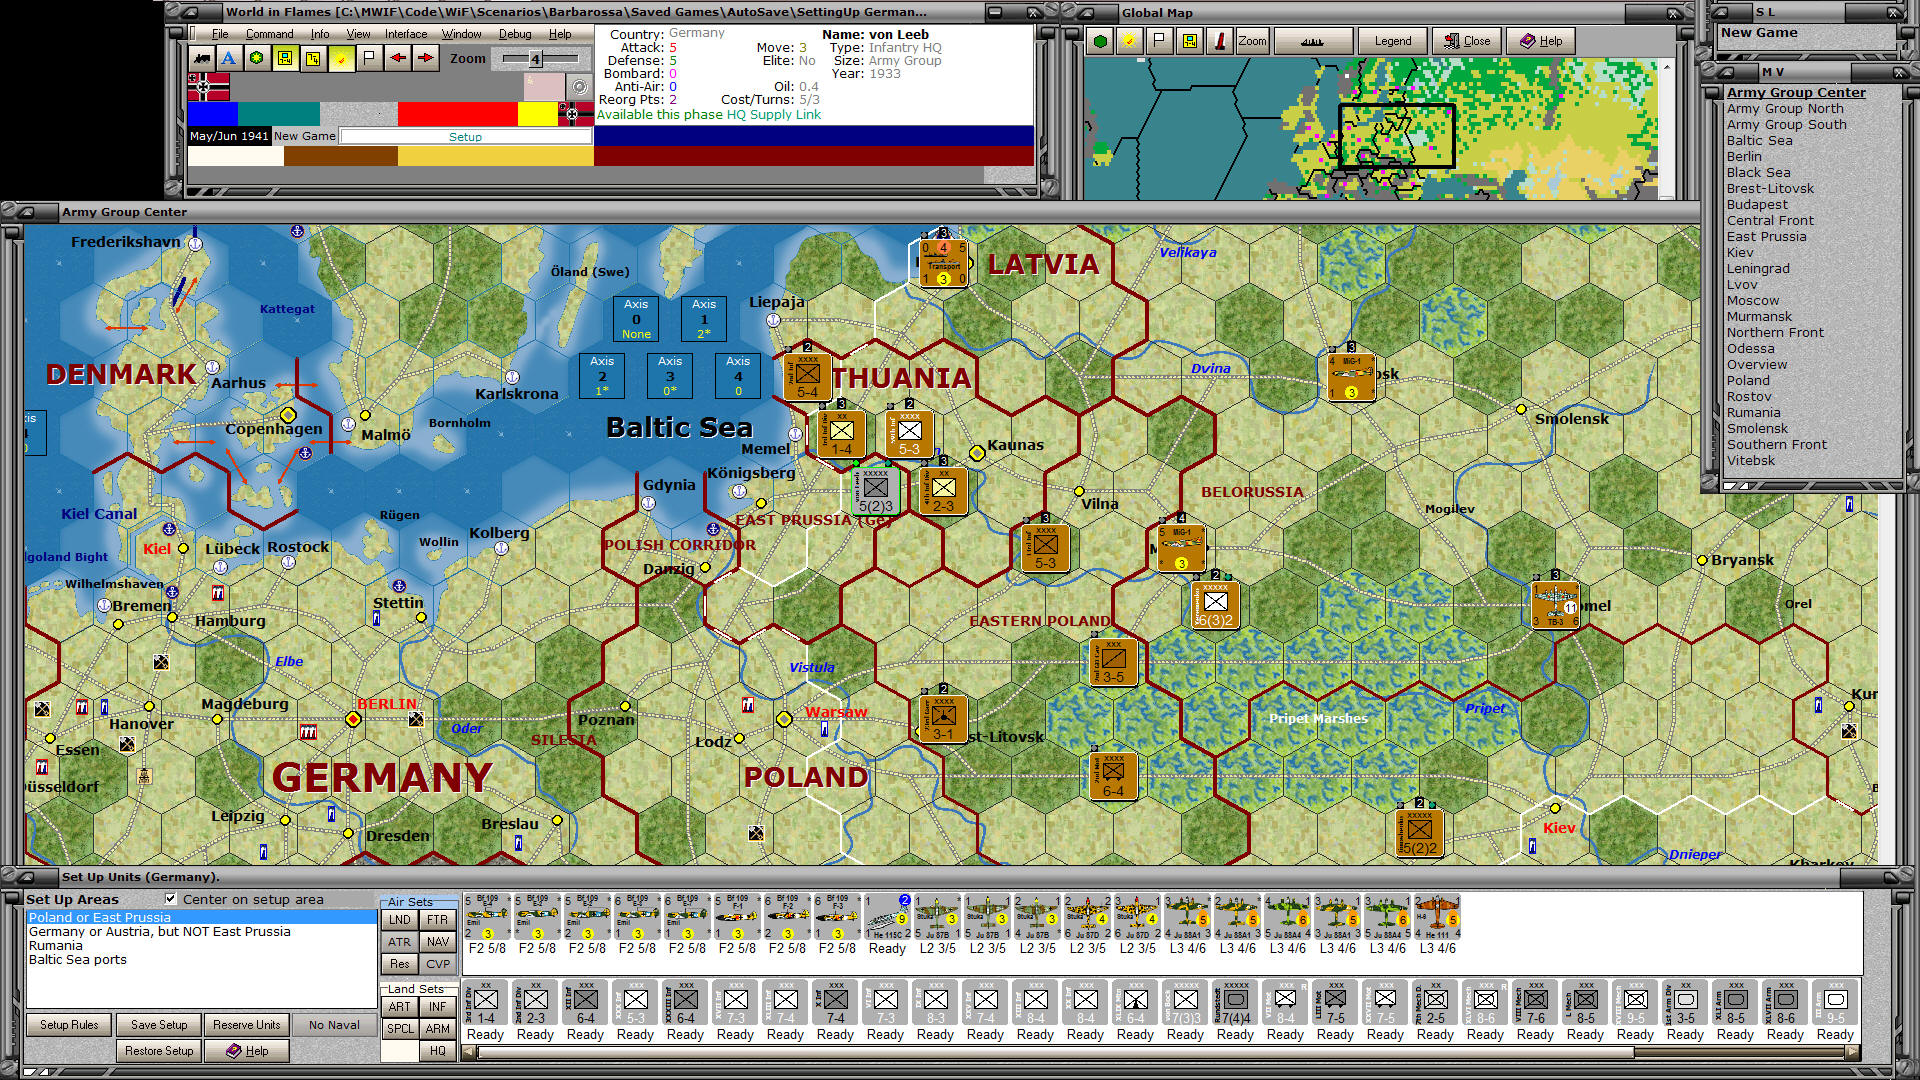Click the black viewport rectangle on the global minimap
1920x1080 pixels.
tap(1396, 135)
